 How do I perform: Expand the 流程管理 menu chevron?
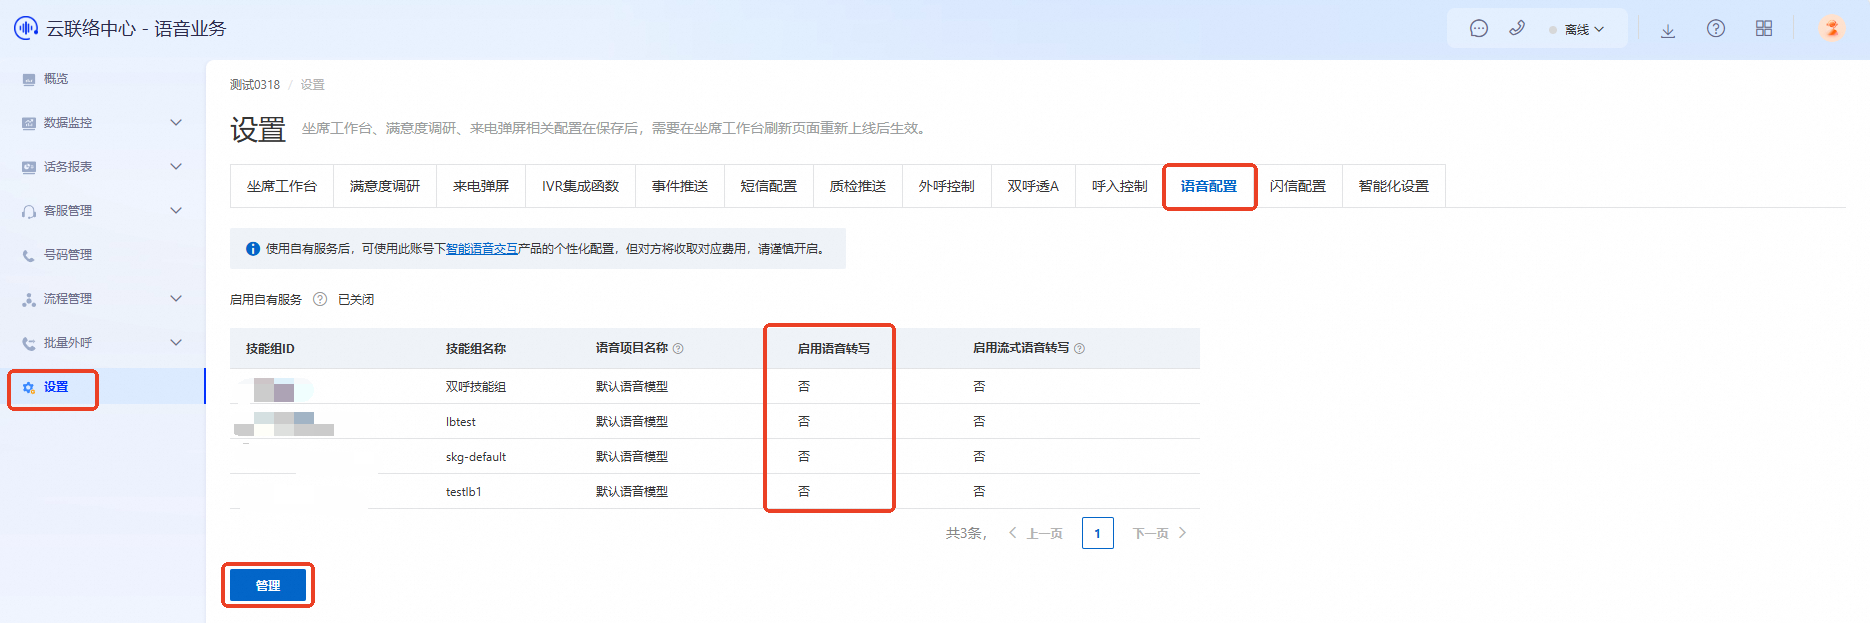pyautogui.click(x=176, y=299)
